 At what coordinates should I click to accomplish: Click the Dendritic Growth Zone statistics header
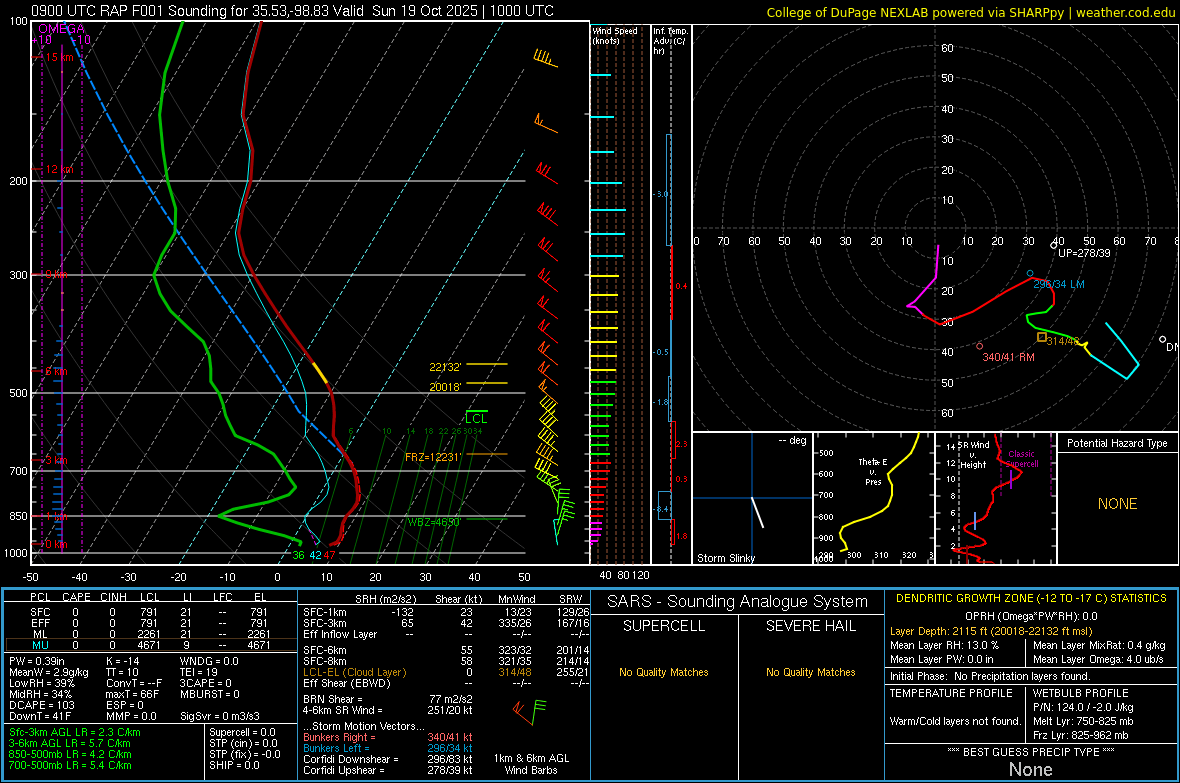1031,599
